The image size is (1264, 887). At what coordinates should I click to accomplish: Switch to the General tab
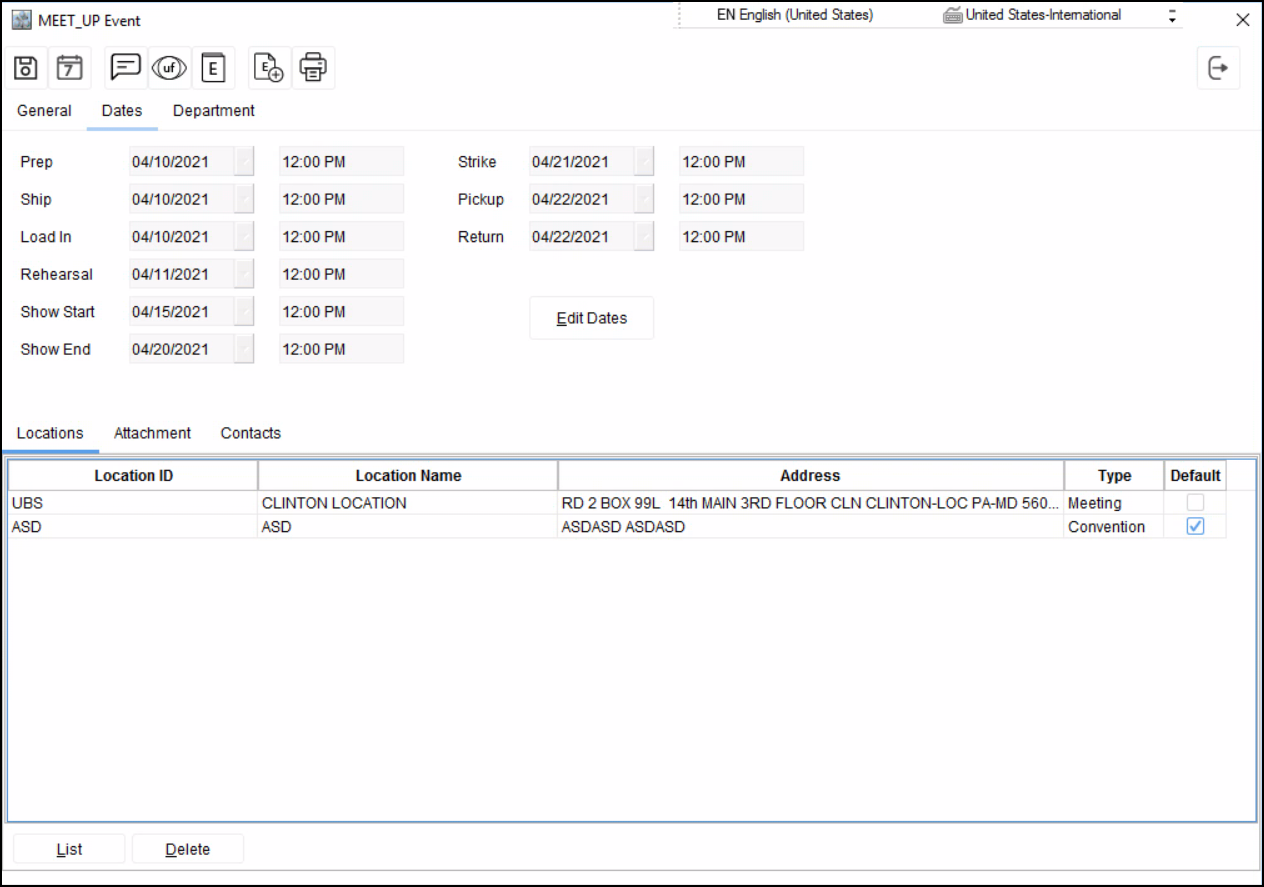[x=44, y=111]
